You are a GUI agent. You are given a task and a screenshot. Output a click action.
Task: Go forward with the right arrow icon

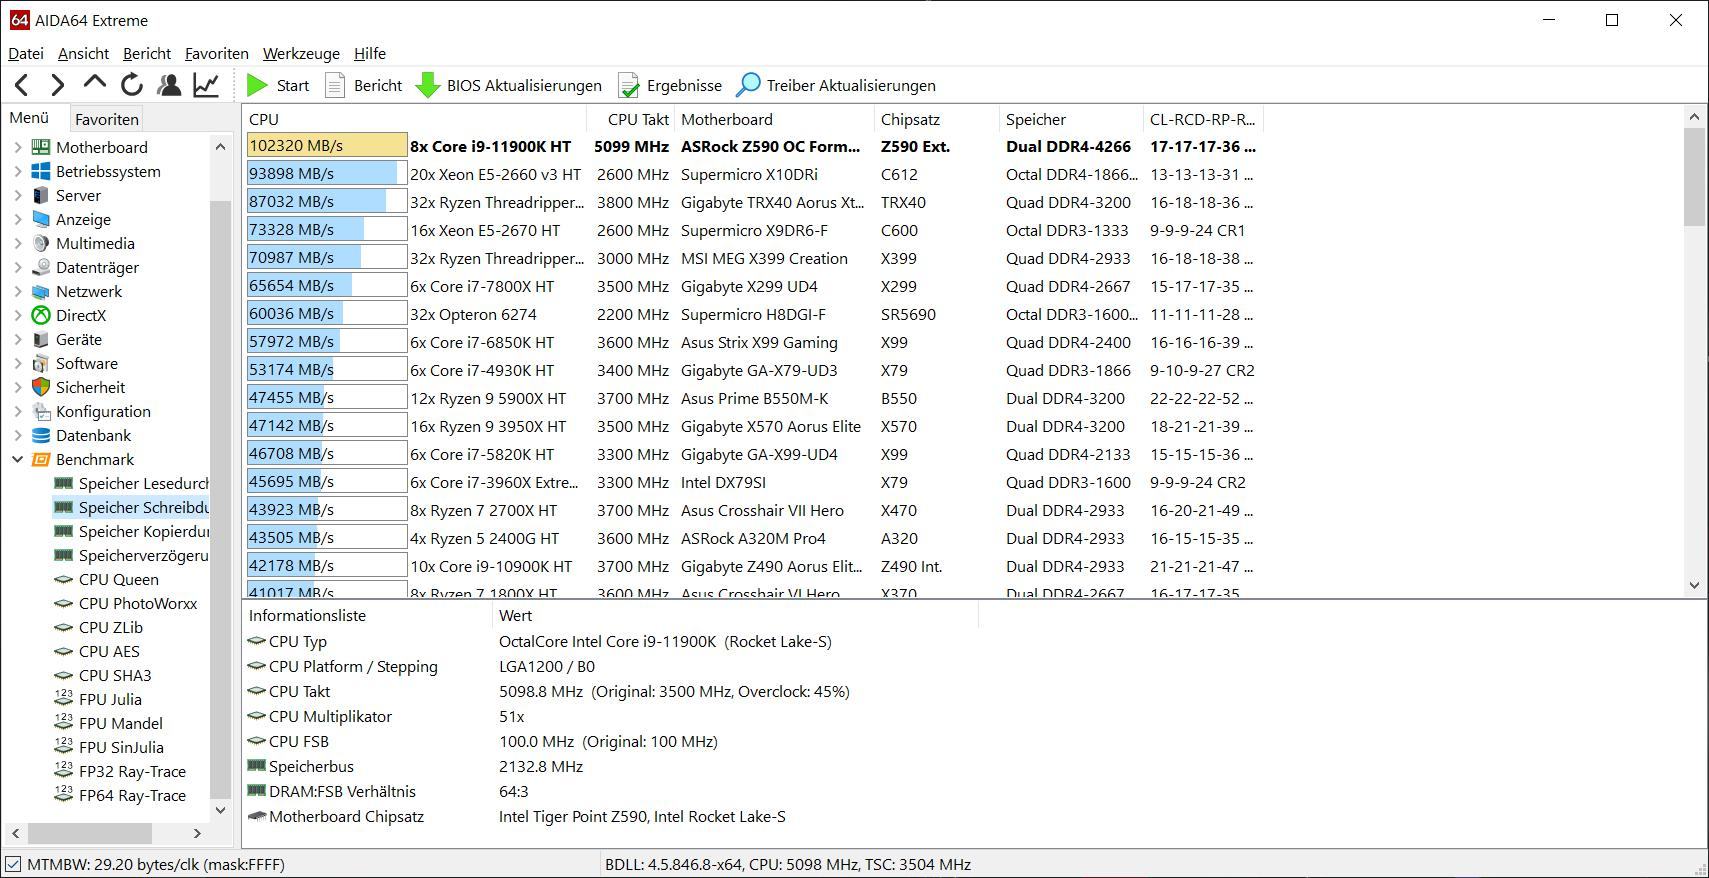(58, 85)
